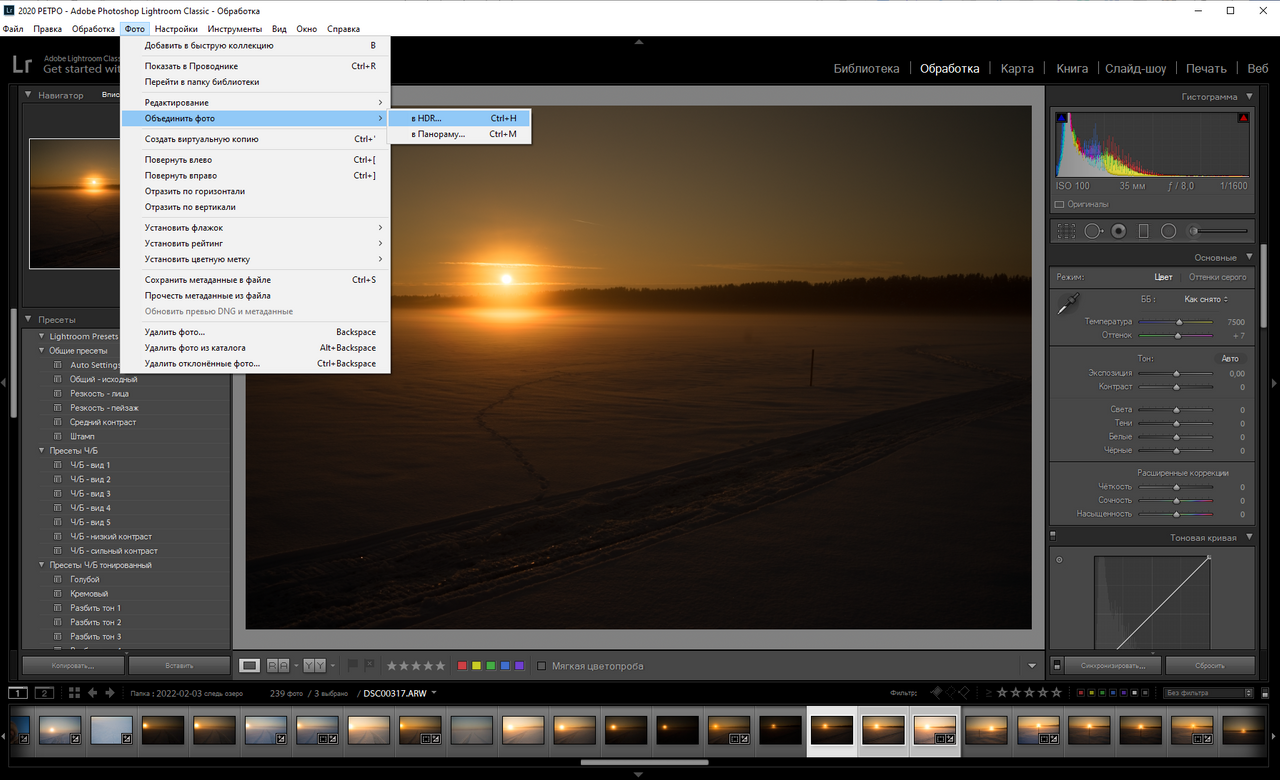Image resolution: width=1280 pixels, height=780 pixels.
Task: Collapse the Навигатор panel
Action: click(29, 95)
